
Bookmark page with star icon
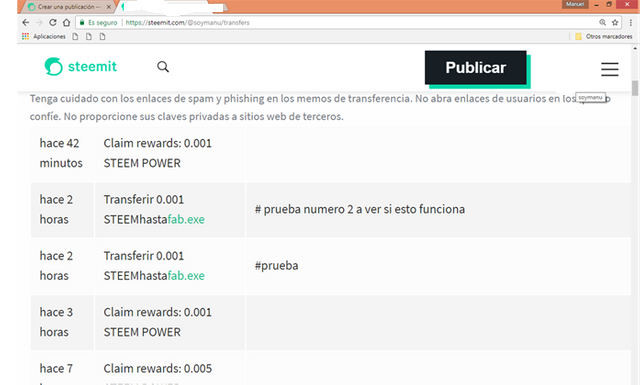[x=615, y=22]
